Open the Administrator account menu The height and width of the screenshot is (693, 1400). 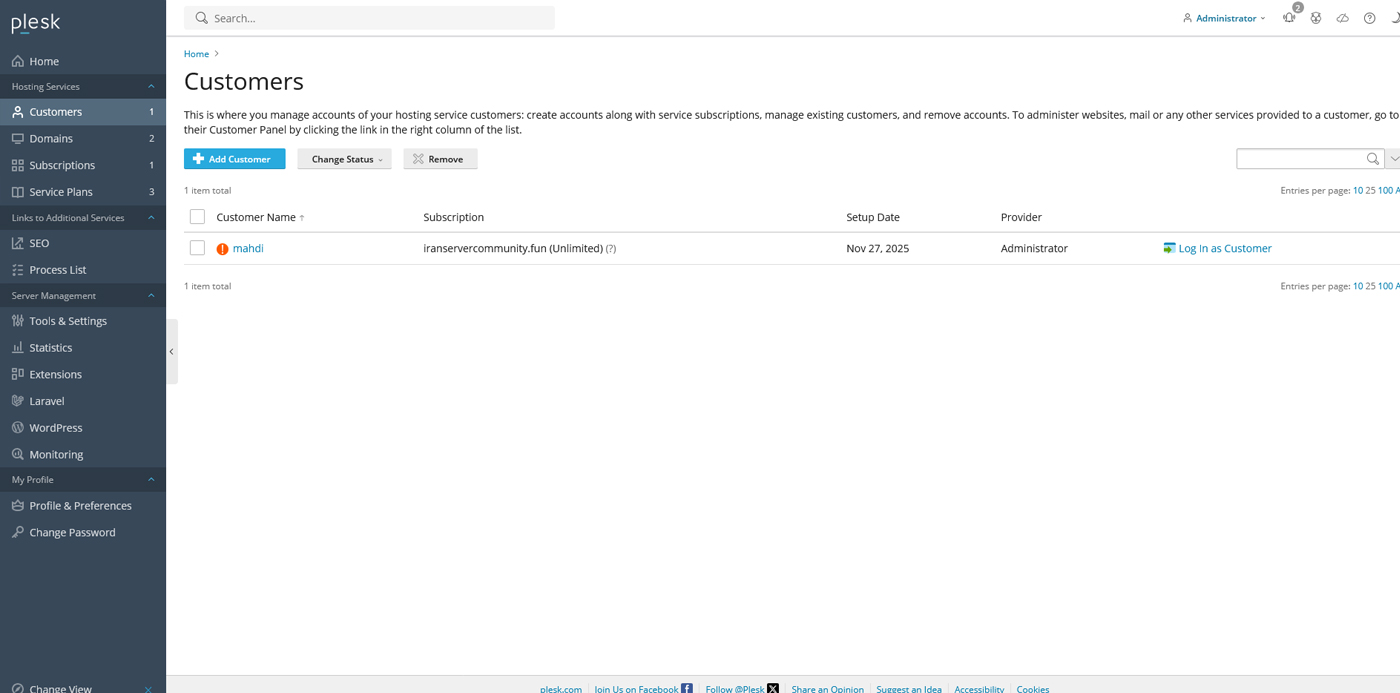1224,18
